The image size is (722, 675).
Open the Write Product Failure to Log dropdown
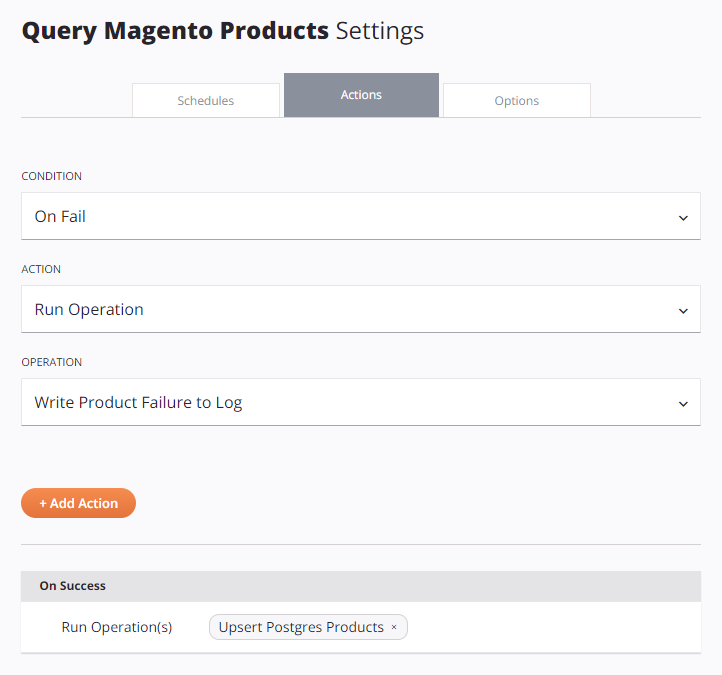(x=360, y=402)
